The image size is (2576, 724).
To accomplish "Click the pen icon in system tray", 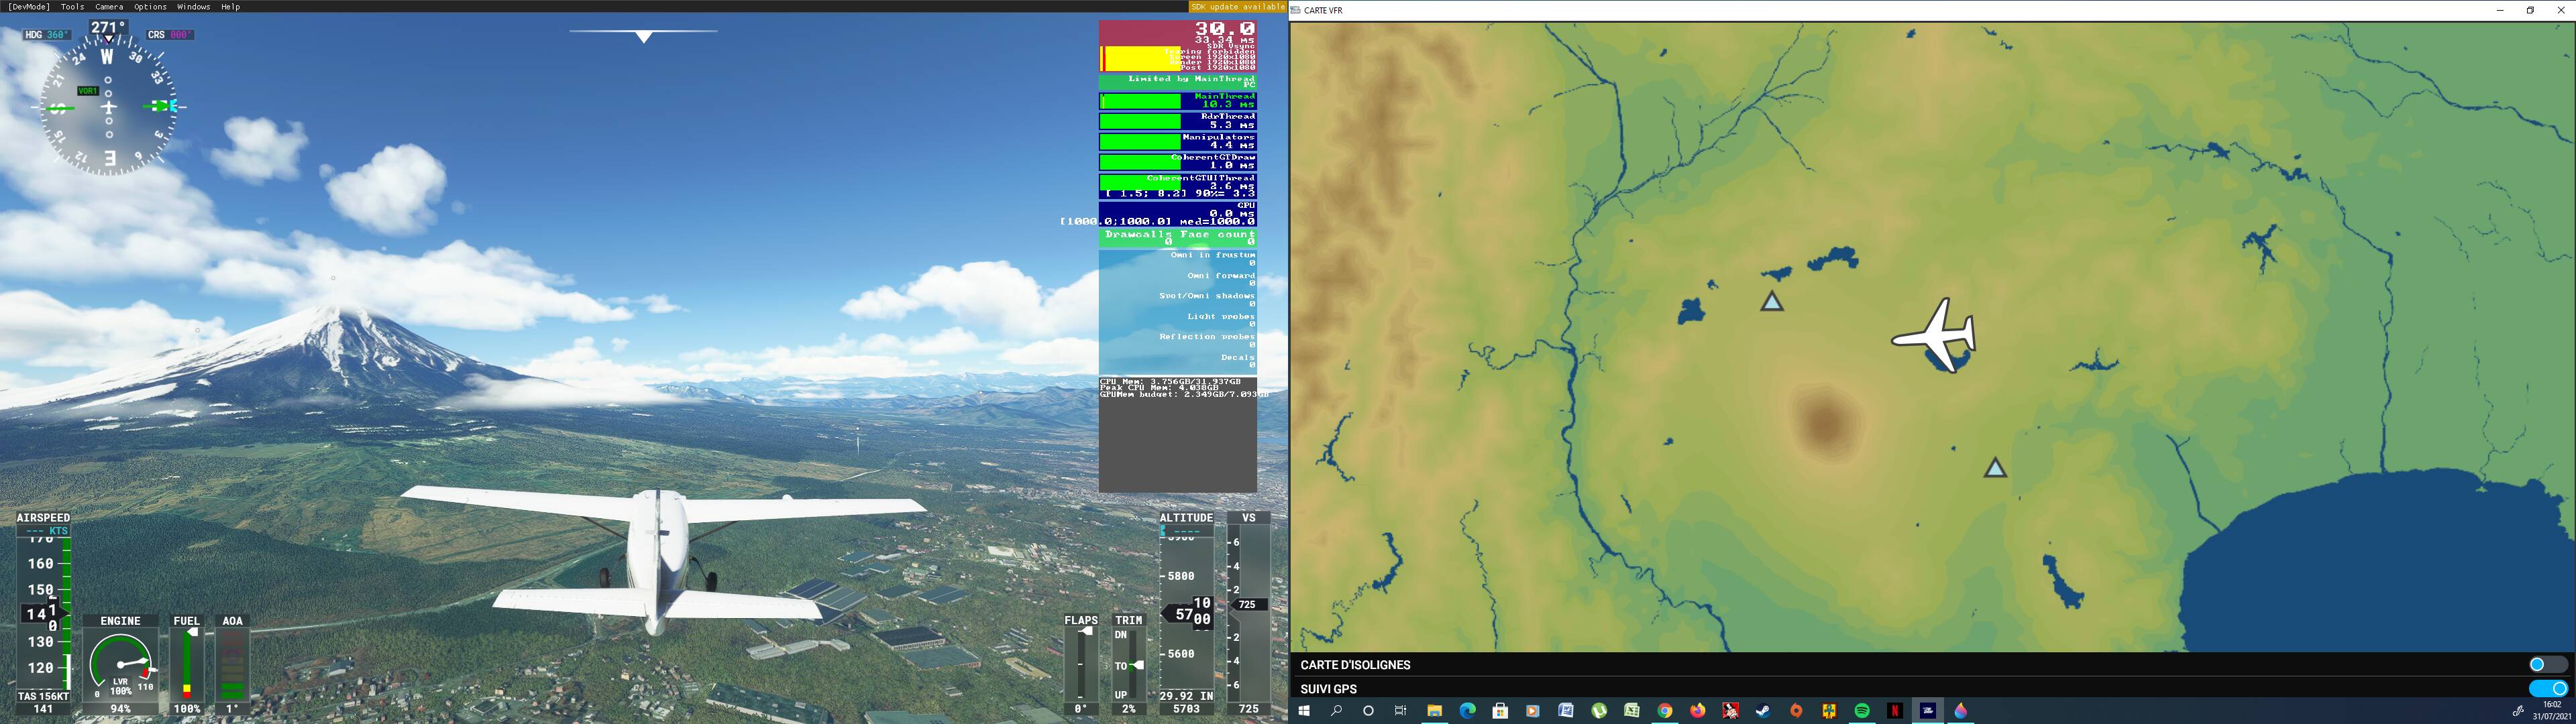I will [x=2518, y=711].
